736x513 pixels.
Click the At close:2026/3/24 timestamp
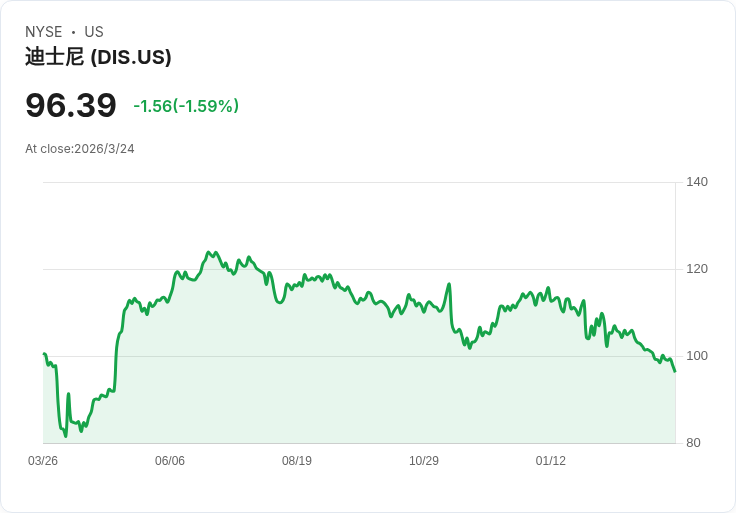coord(80,149)
